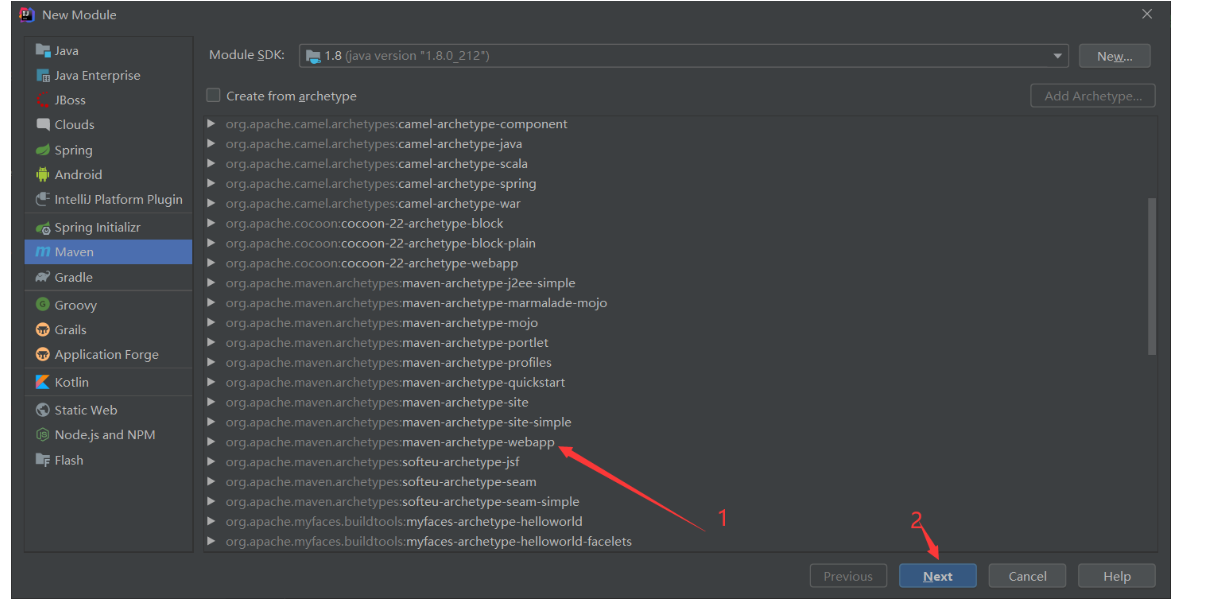Select camel-archetype-spring archetype
The height and width of the screenshot is (606, 1206).
(x=381, y=184)
